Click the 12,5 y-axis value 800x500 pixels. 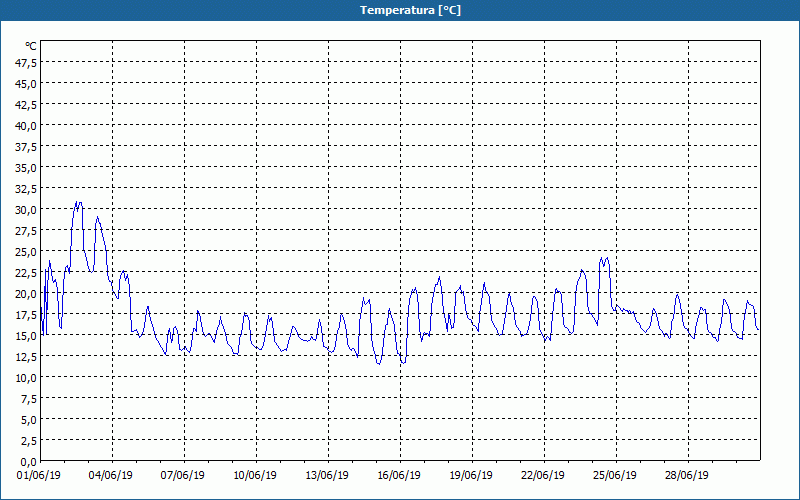[26, 357]
